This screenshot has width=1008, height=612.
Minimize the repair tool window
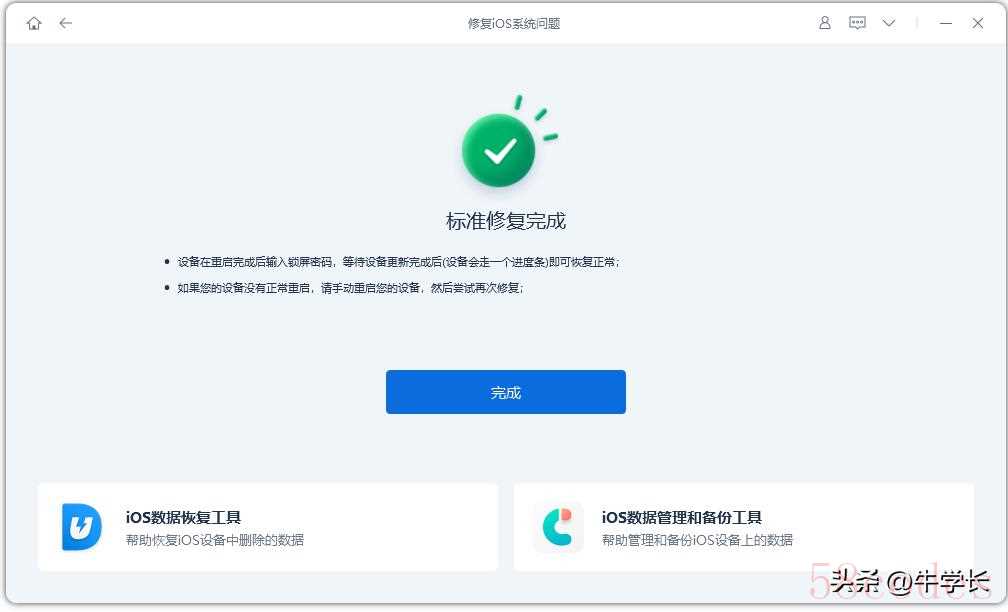(x=946, y=24)
